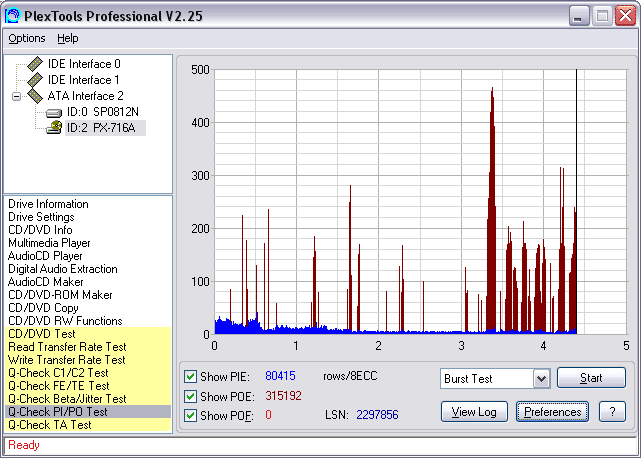Click the question mark help button
The image size is (641, 458).
point(612,412)
